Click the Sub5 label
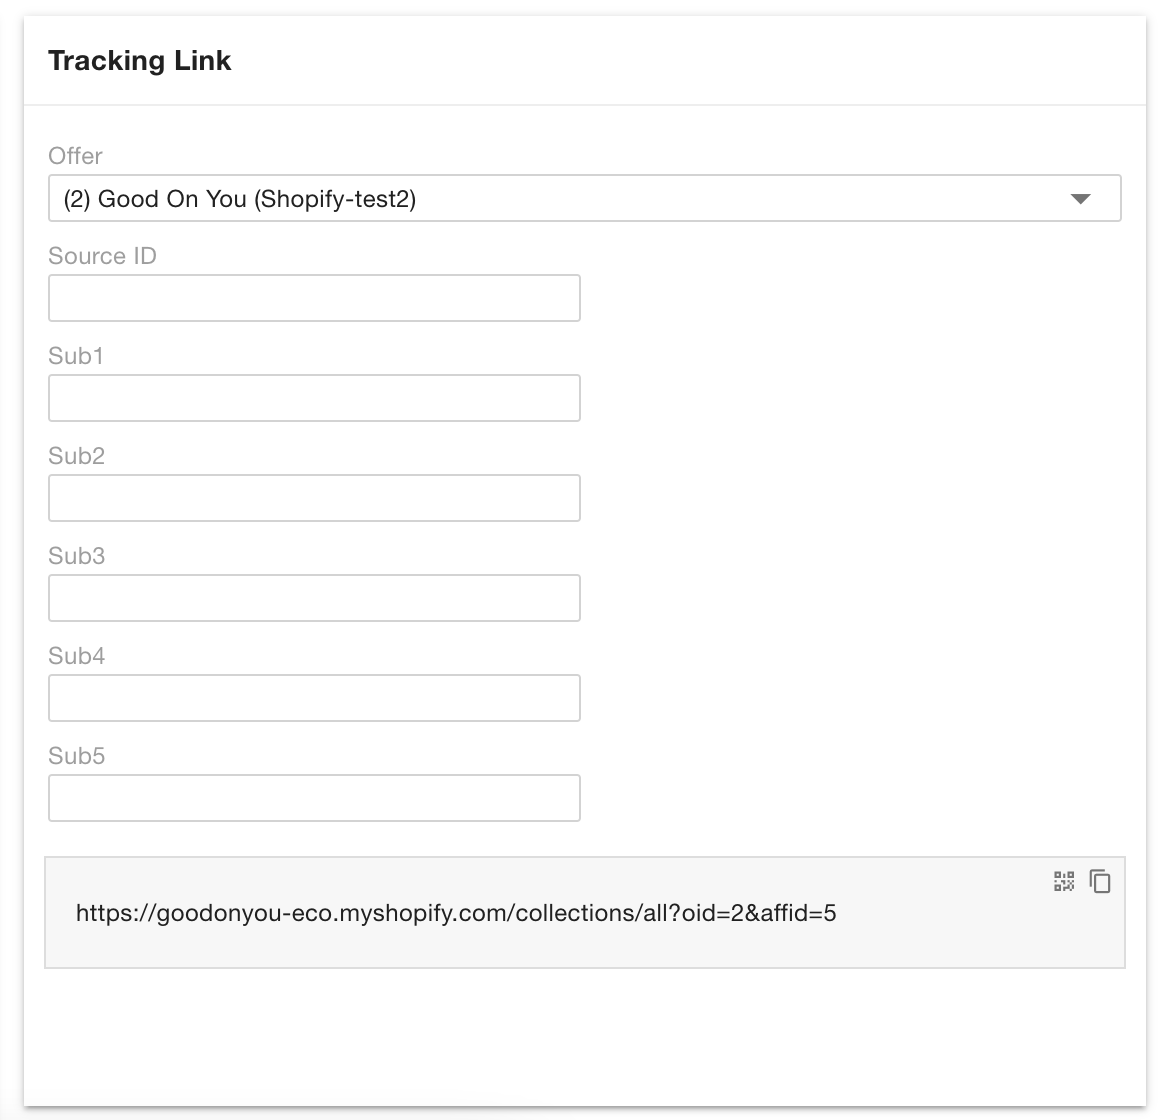This screenshot has height=1120, width=1162. [76, 756]
